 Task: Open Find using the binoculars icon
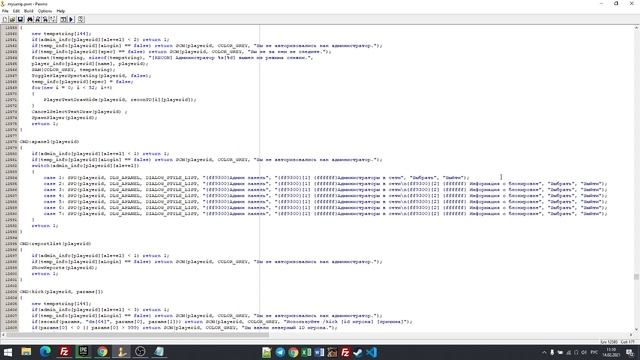pyautogui.click(x=30, y=19)
